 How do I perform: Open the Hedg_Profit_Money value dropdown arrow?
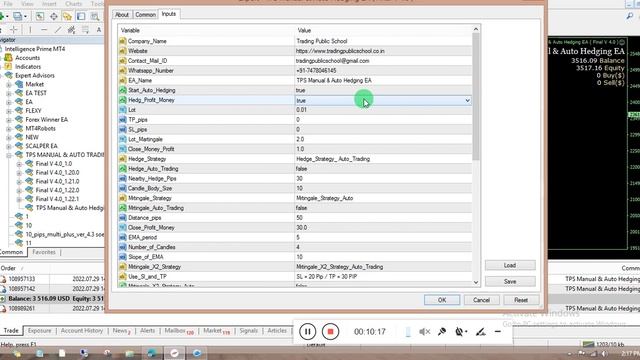click(467, 100)
